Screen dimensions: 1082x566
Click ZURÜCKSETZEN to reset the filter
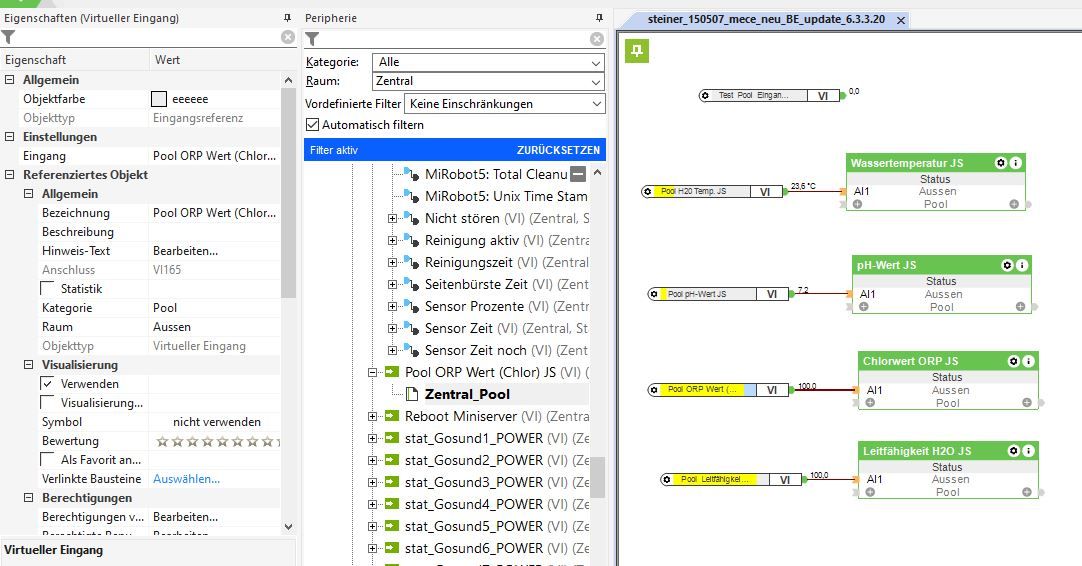coord(558,150)
